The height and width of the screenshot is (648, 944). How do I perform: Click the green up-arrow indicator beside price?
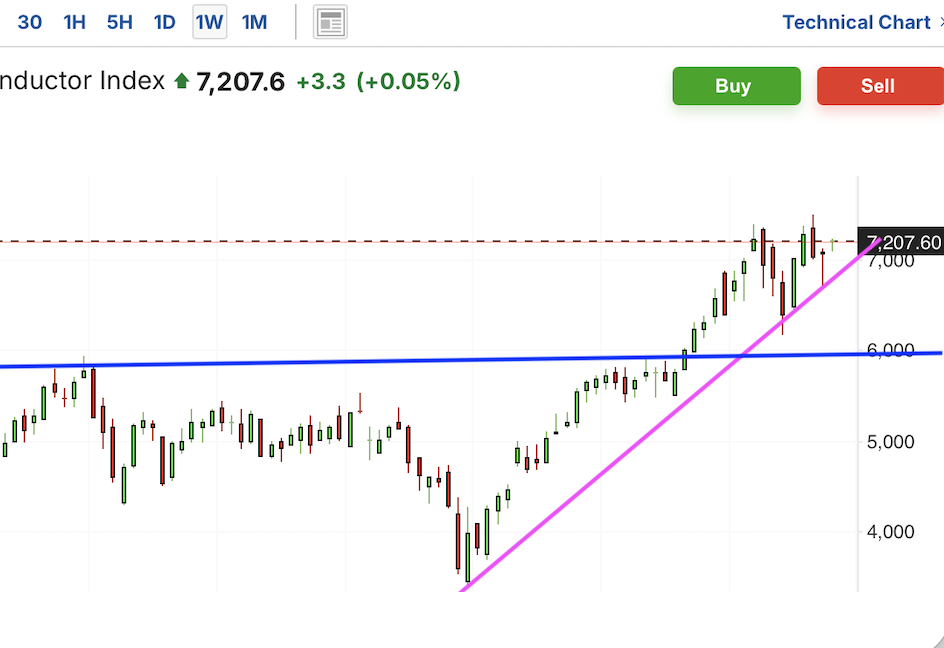click(181, 81)
